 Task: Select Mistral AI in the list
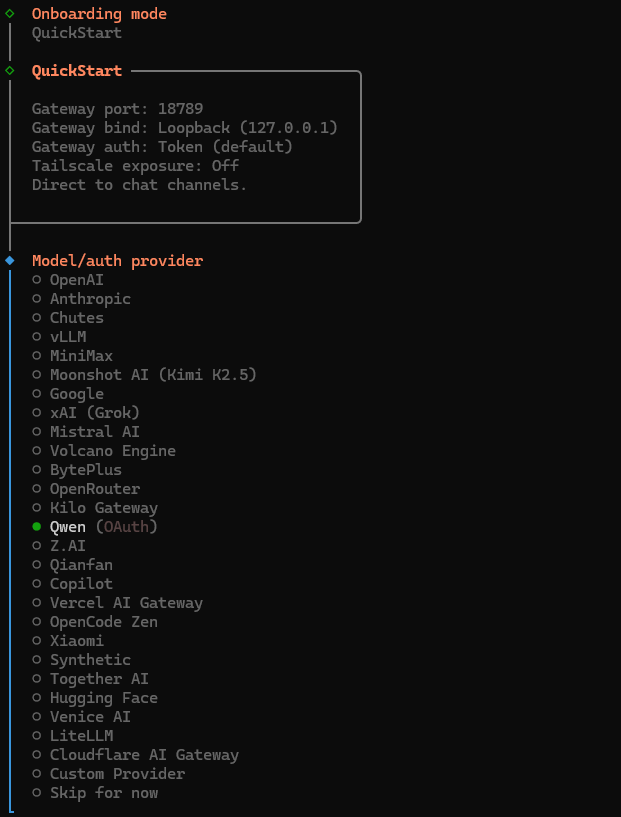[x=86, y=432]
